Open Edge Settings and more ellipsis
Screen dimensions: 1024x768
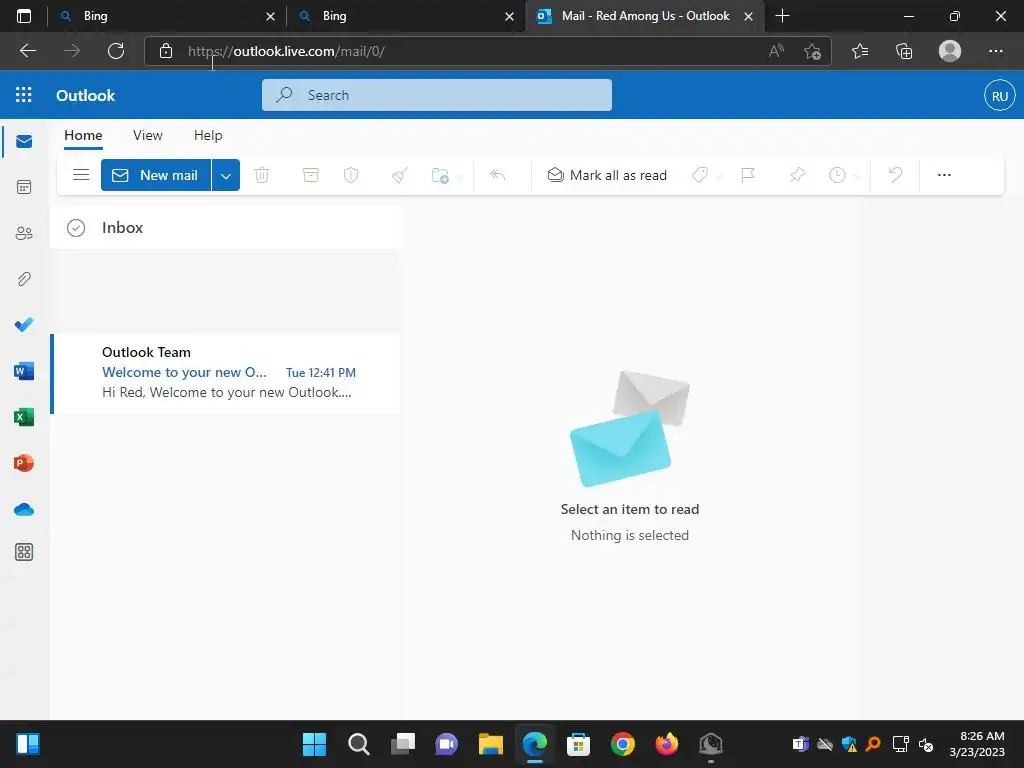(995, 51)
